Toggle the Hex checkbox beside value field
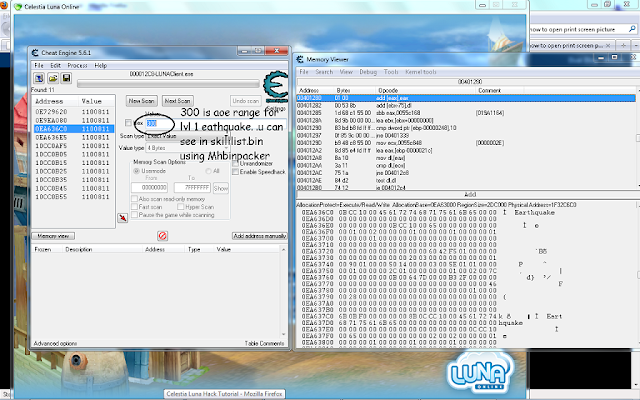The height and width of the screenshot is (400, 640). 128,123
